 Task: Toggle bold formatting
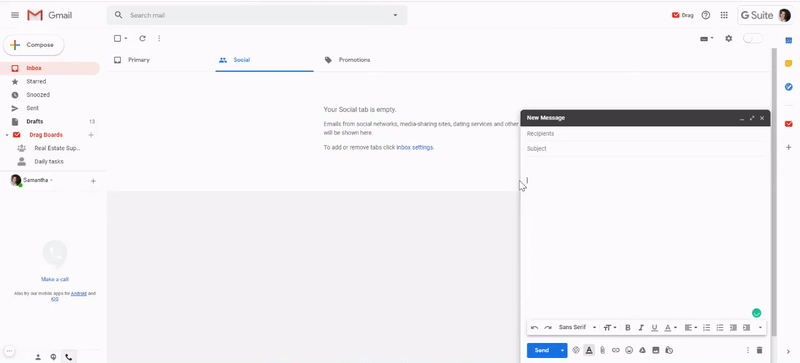628,328
